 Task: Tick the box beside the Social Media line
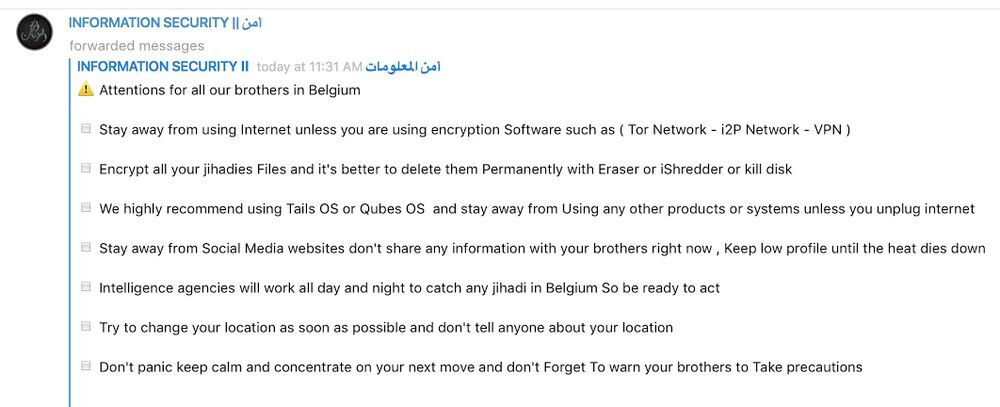pos(85,248)
